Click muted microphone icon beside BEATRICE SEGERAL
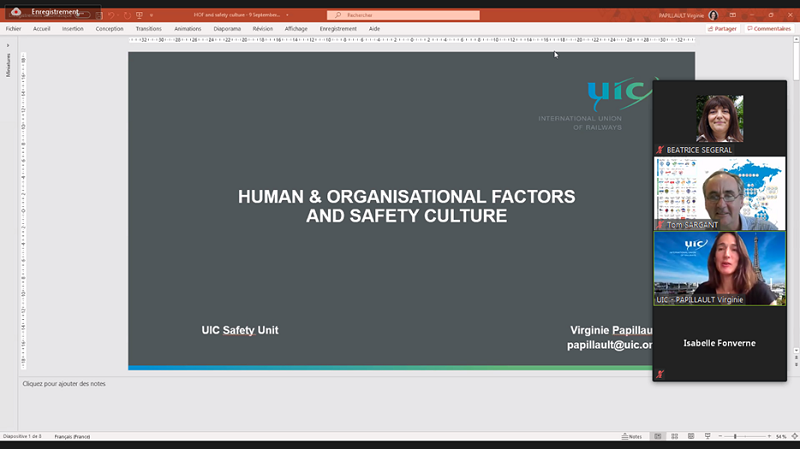Screen dimensions: 800x449 click(x=660, y=150)
